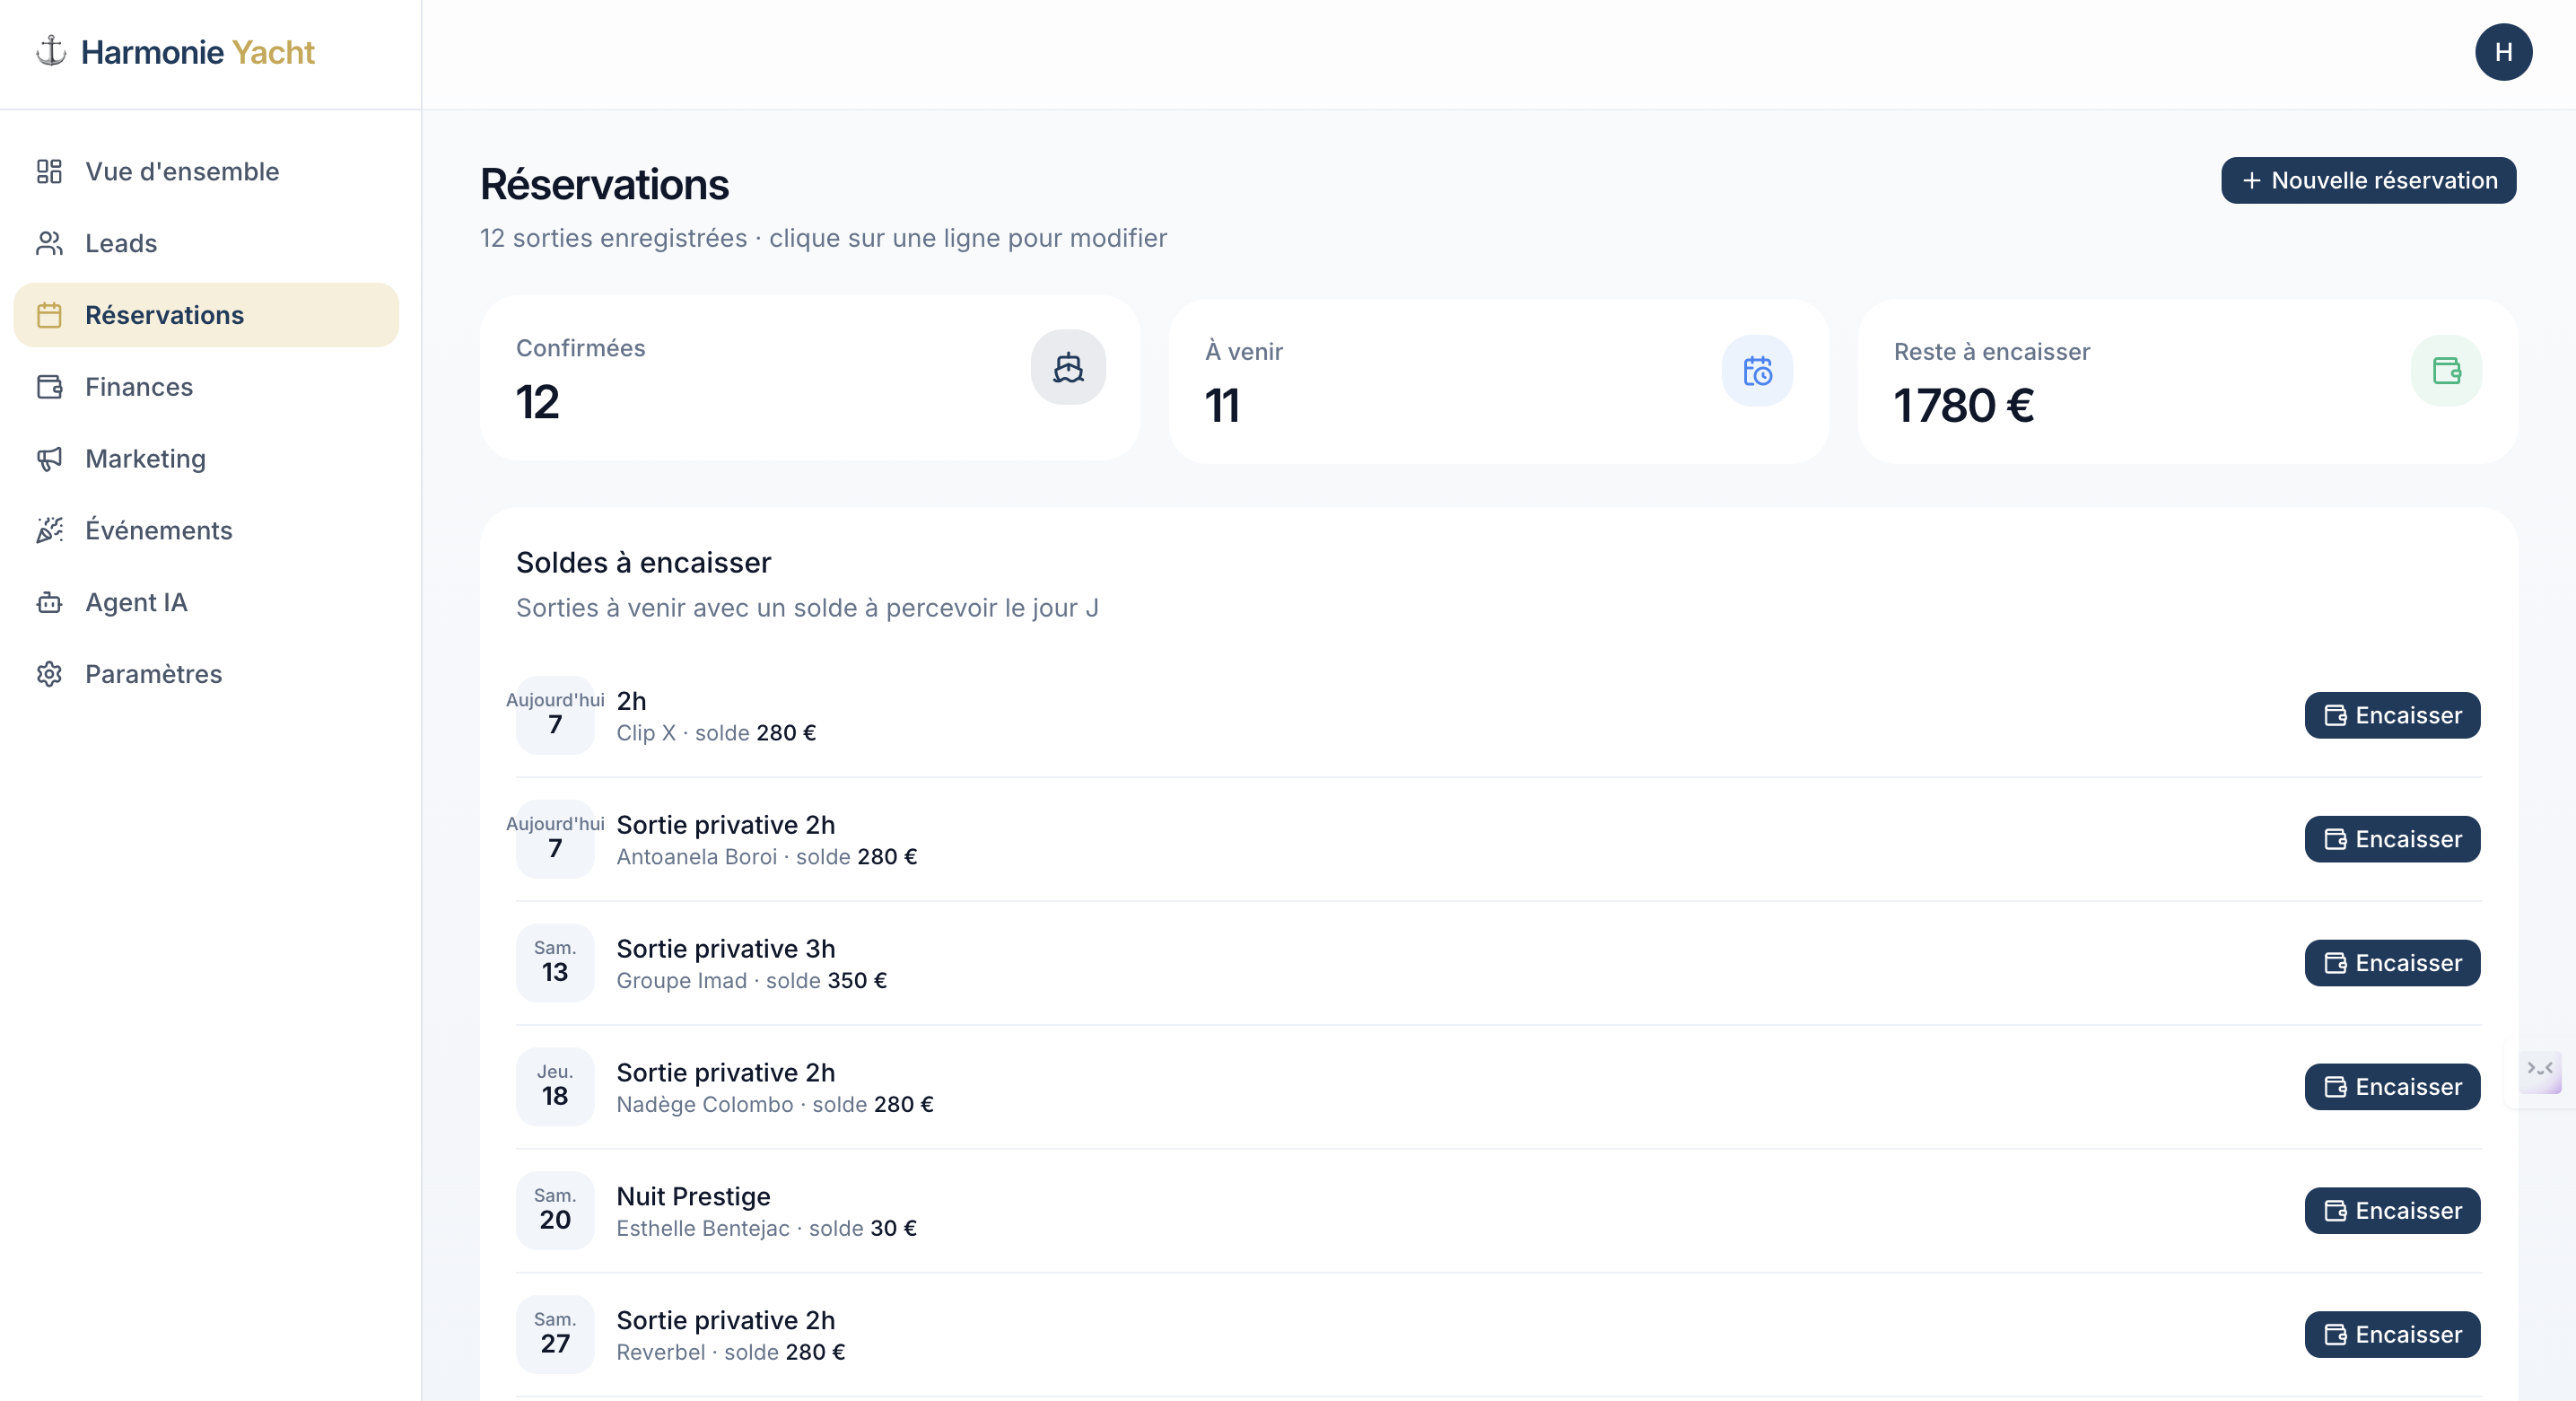Viewport: 2576px width, 1401px height.
Task: Open Événements in the sidebar
Action: (206, 530)
